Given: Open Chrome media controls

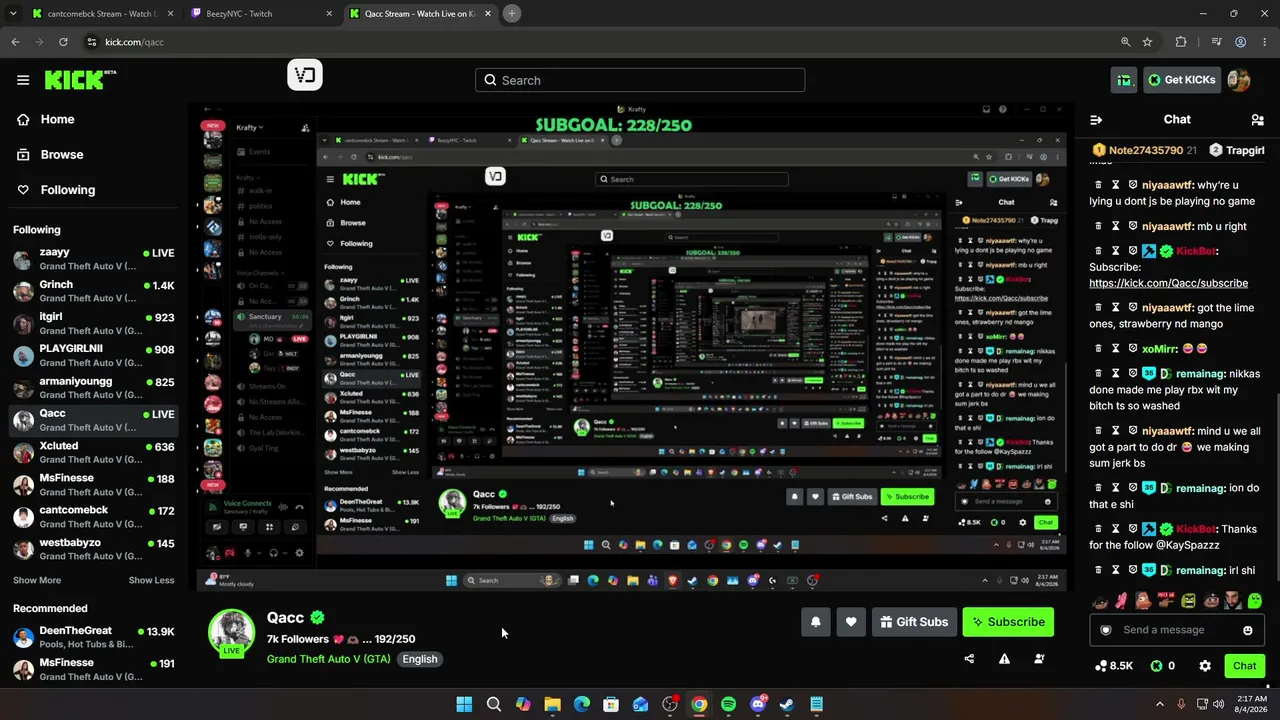Looking at the screenshot, I should pos(1216,42).
